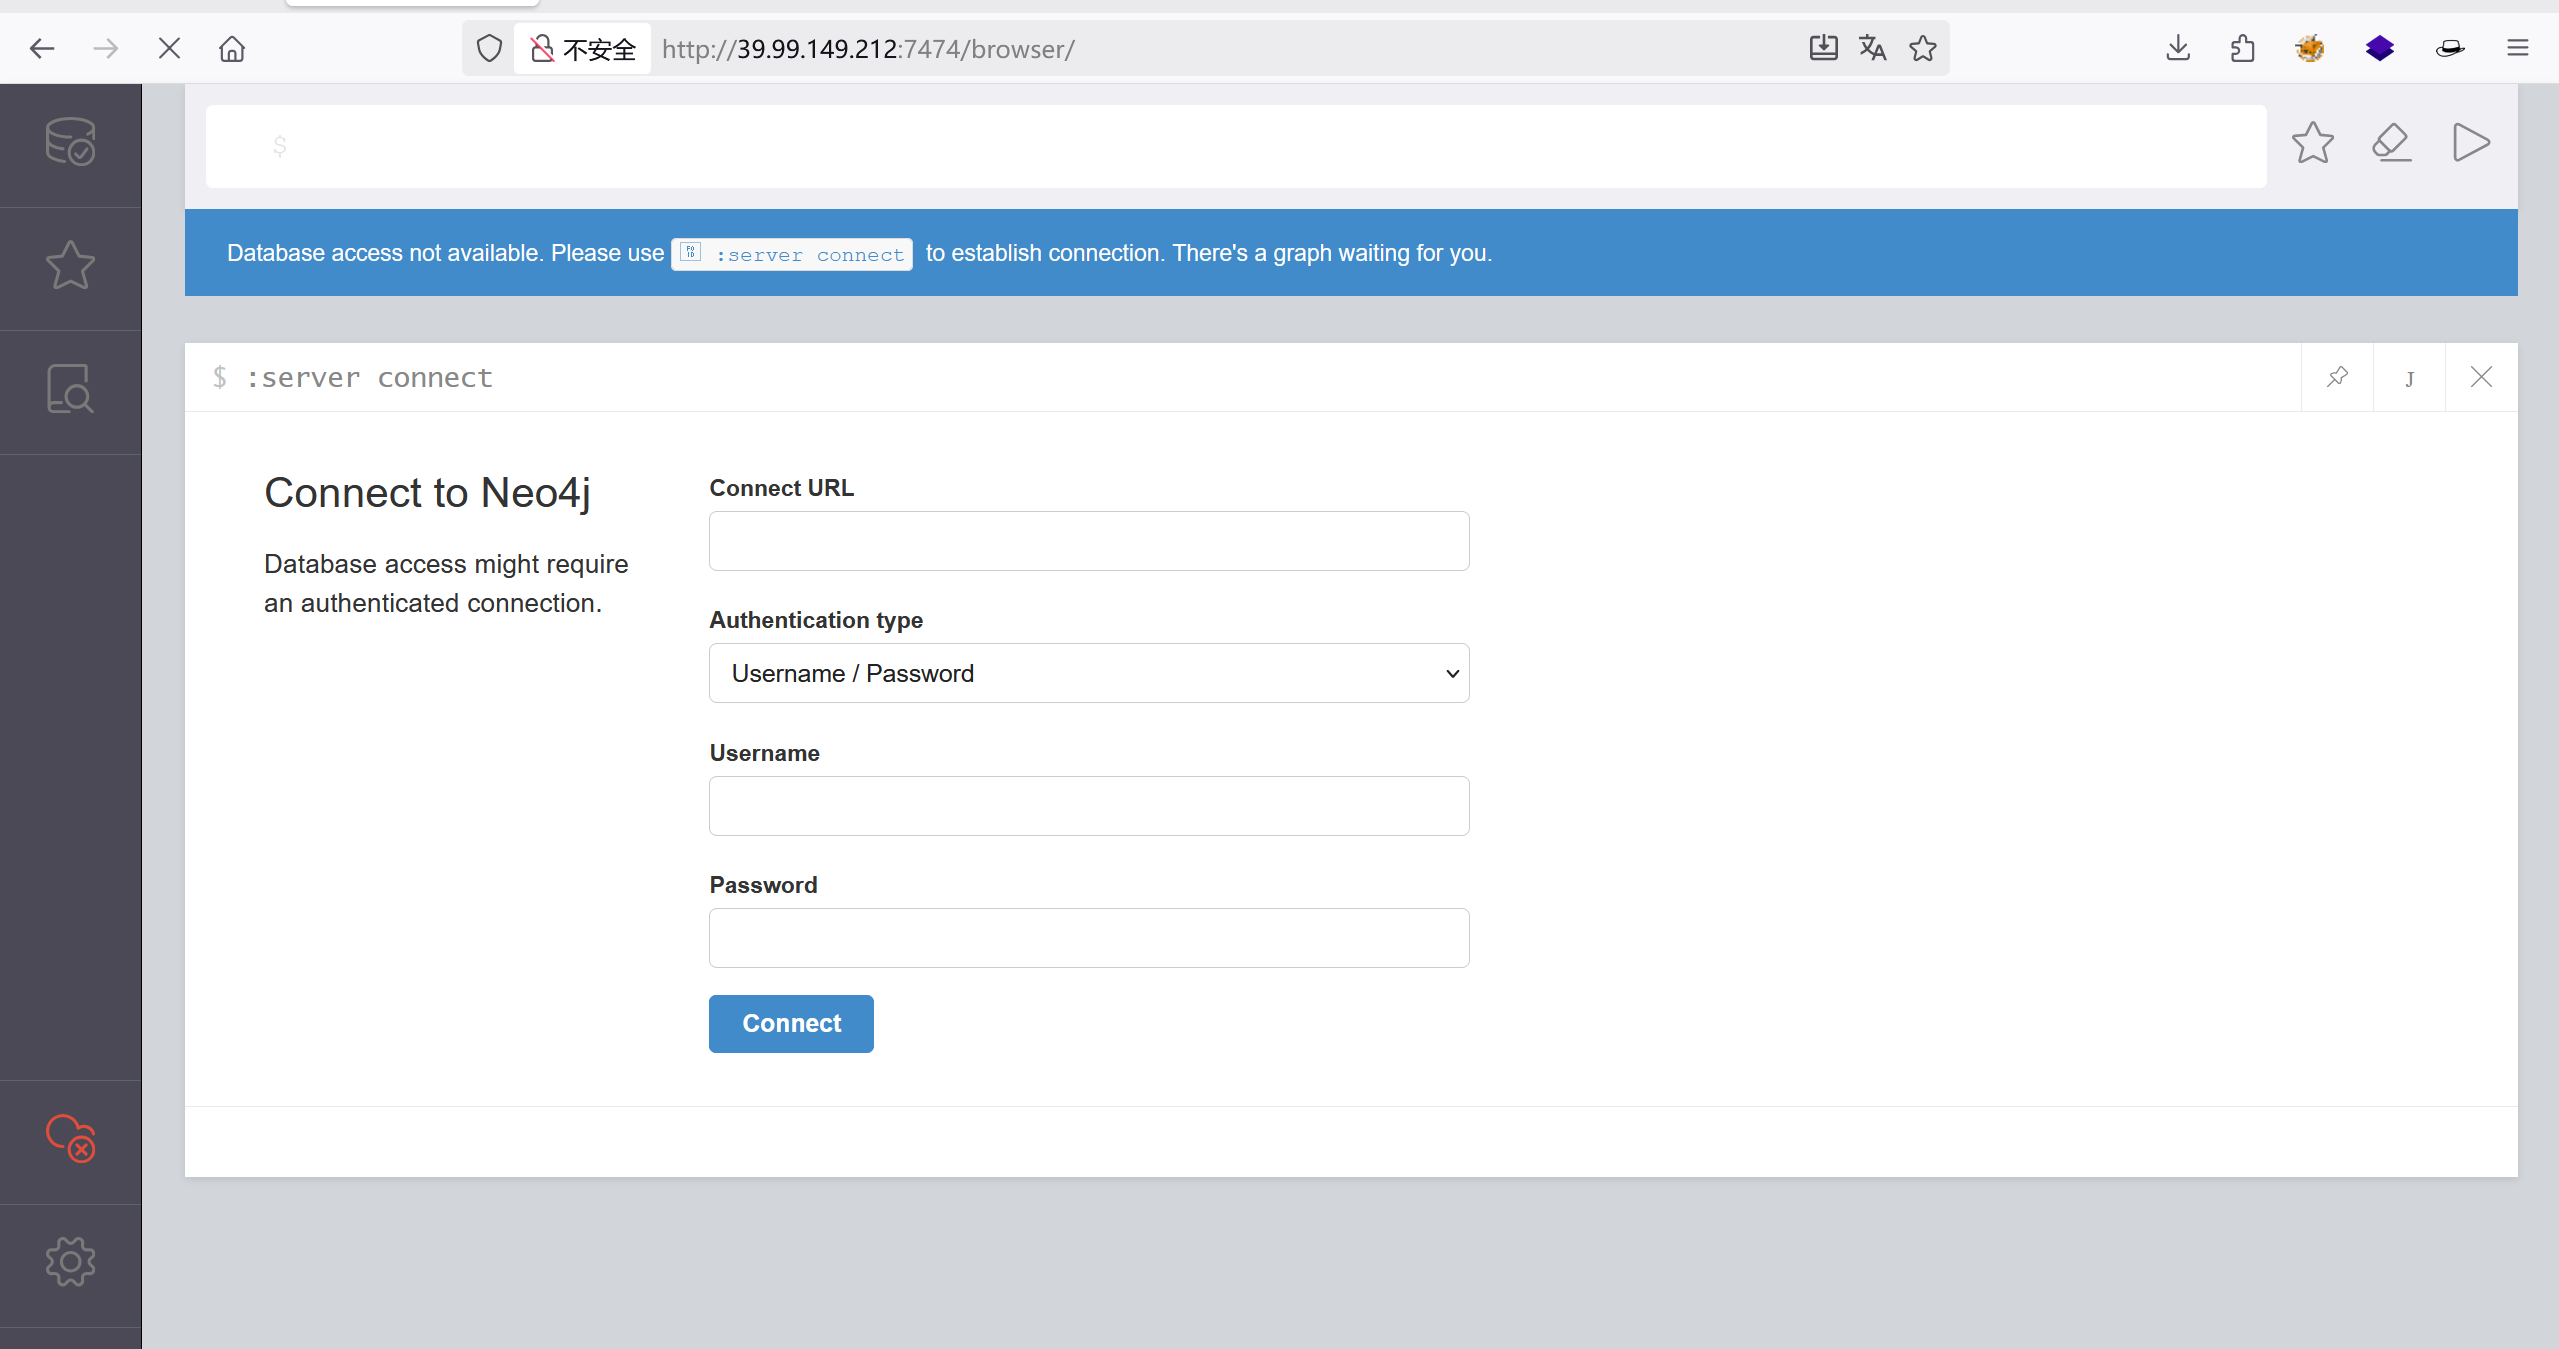This screenshot has height=1349, width=2559.
Task: Focus the Cypher command editor box
Action: (x=1235, y=147)
